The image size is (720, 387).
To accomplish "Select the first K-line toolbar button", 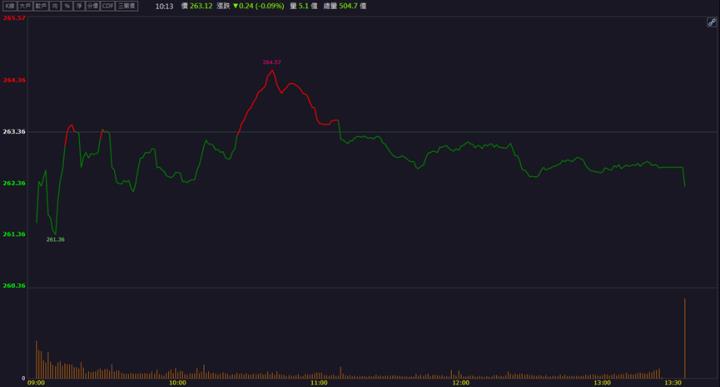I will point(10,6).
